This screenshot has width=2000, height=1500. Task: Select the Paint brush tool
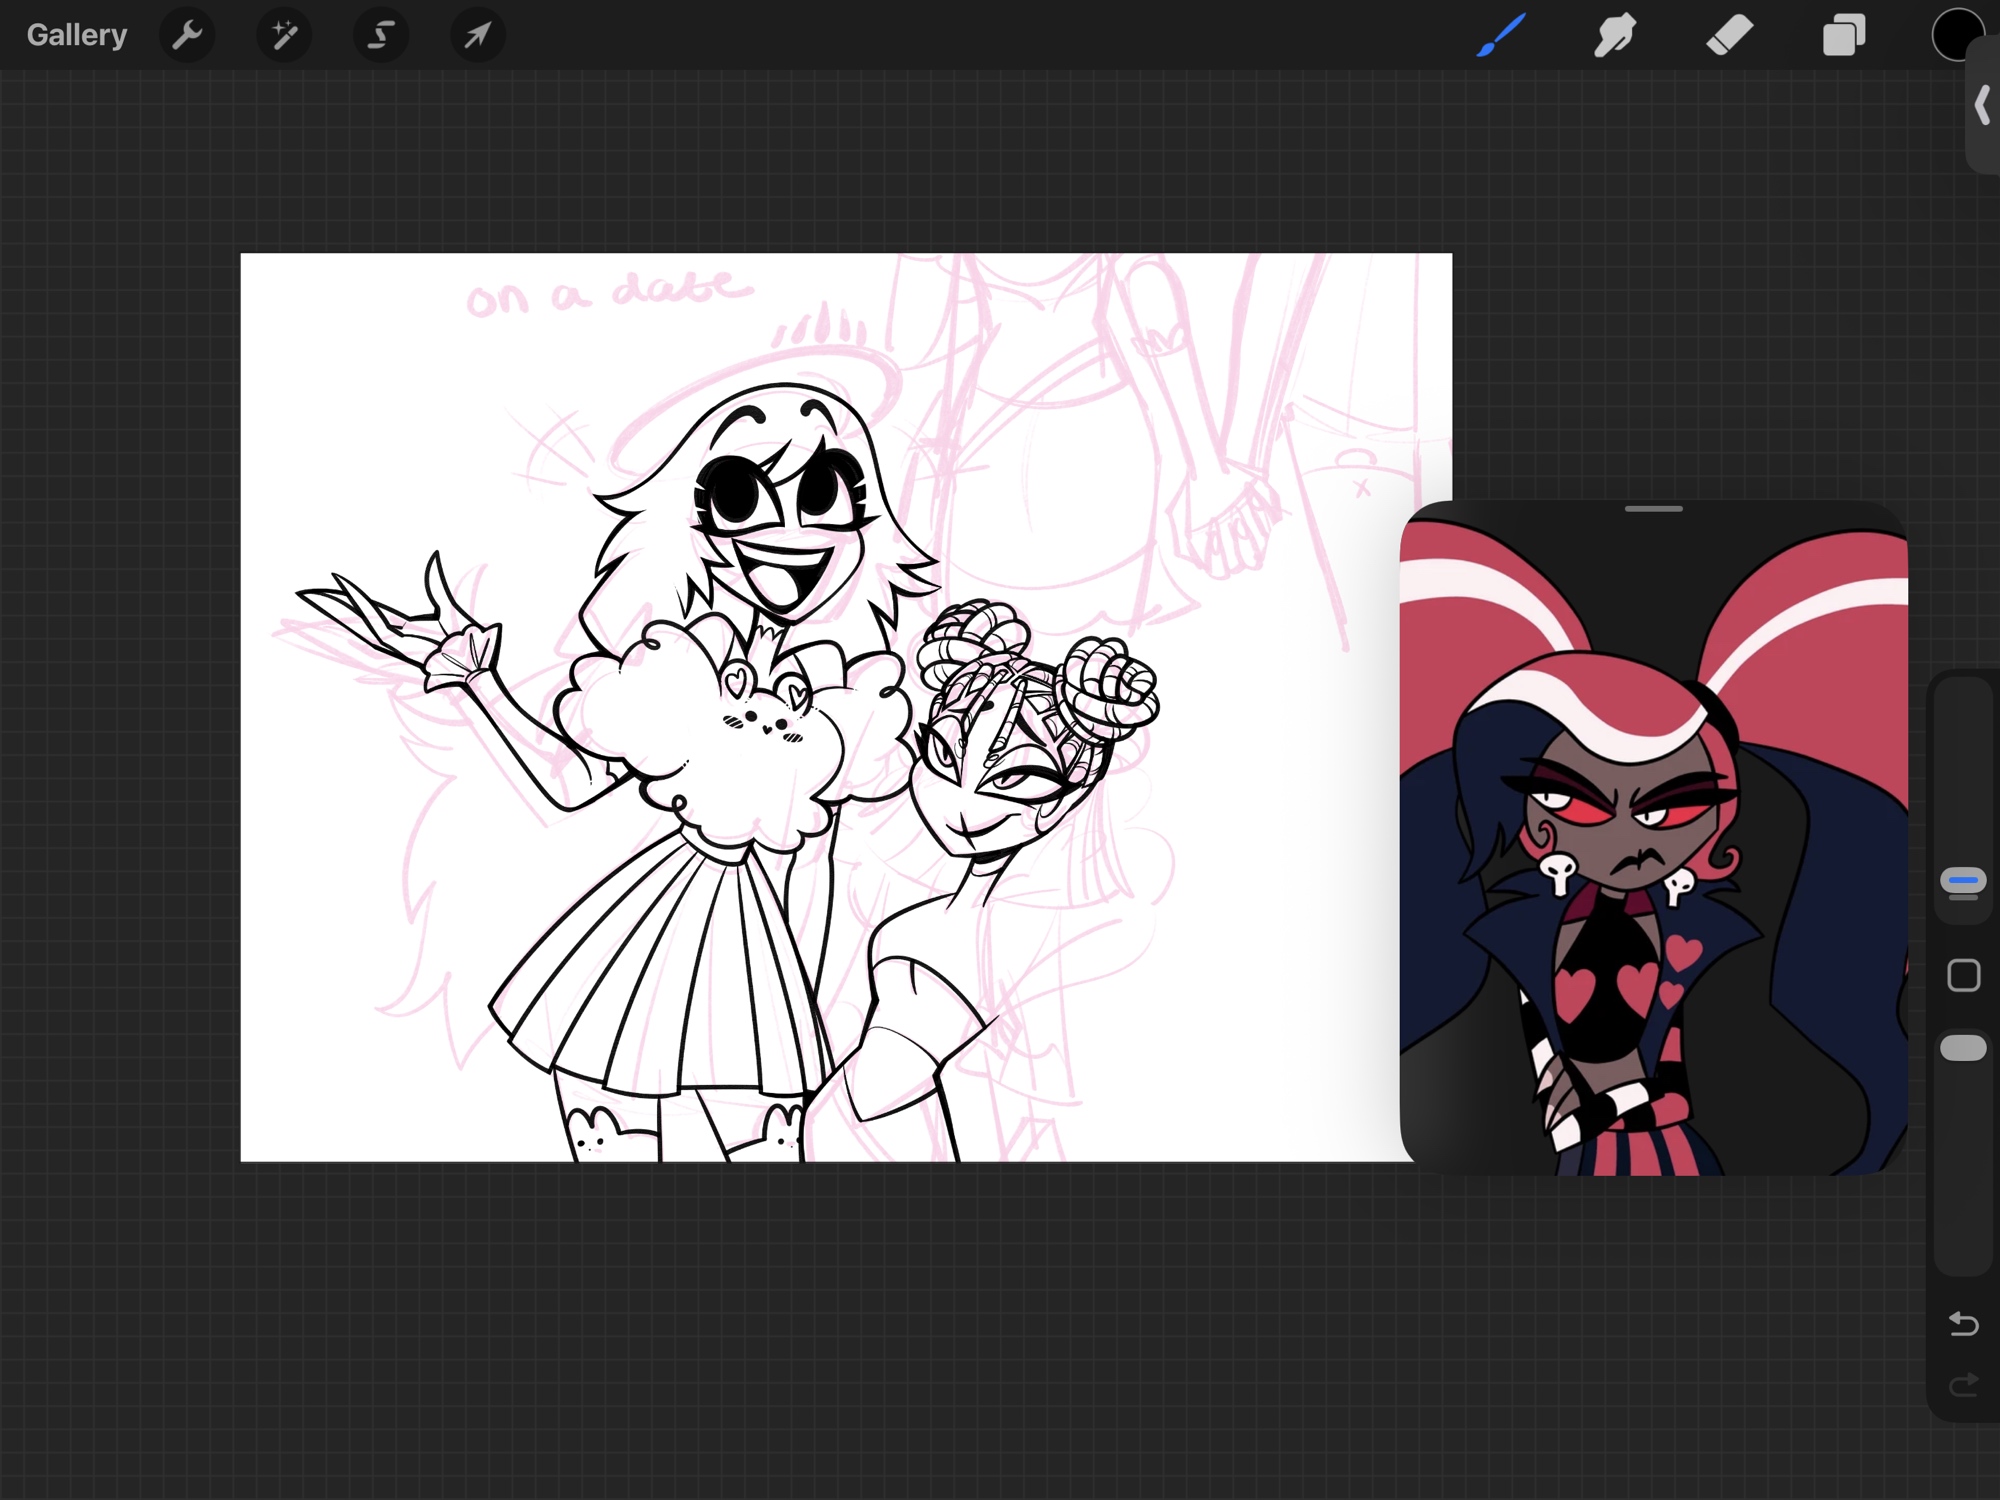coord(1501,35)
